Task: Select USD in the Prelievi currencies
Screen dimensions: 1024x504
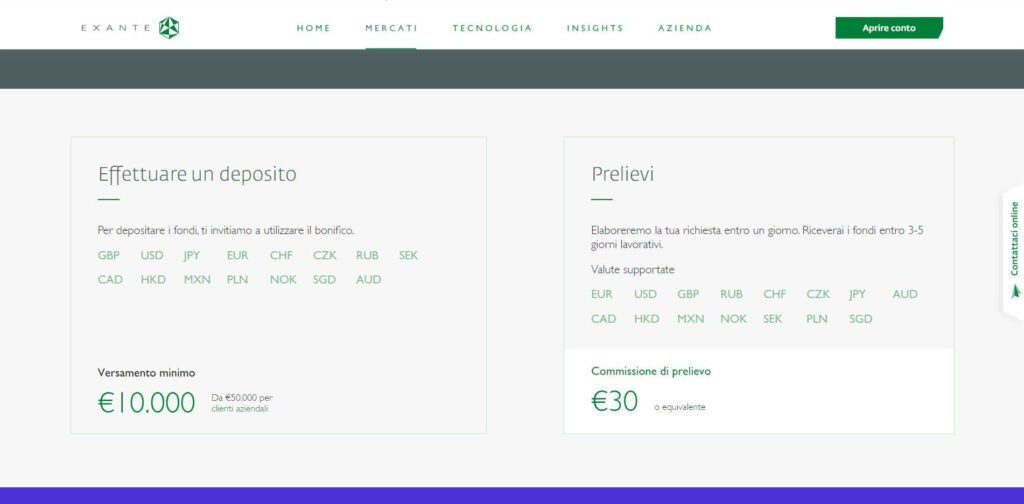Action: [x=645, y=294]
